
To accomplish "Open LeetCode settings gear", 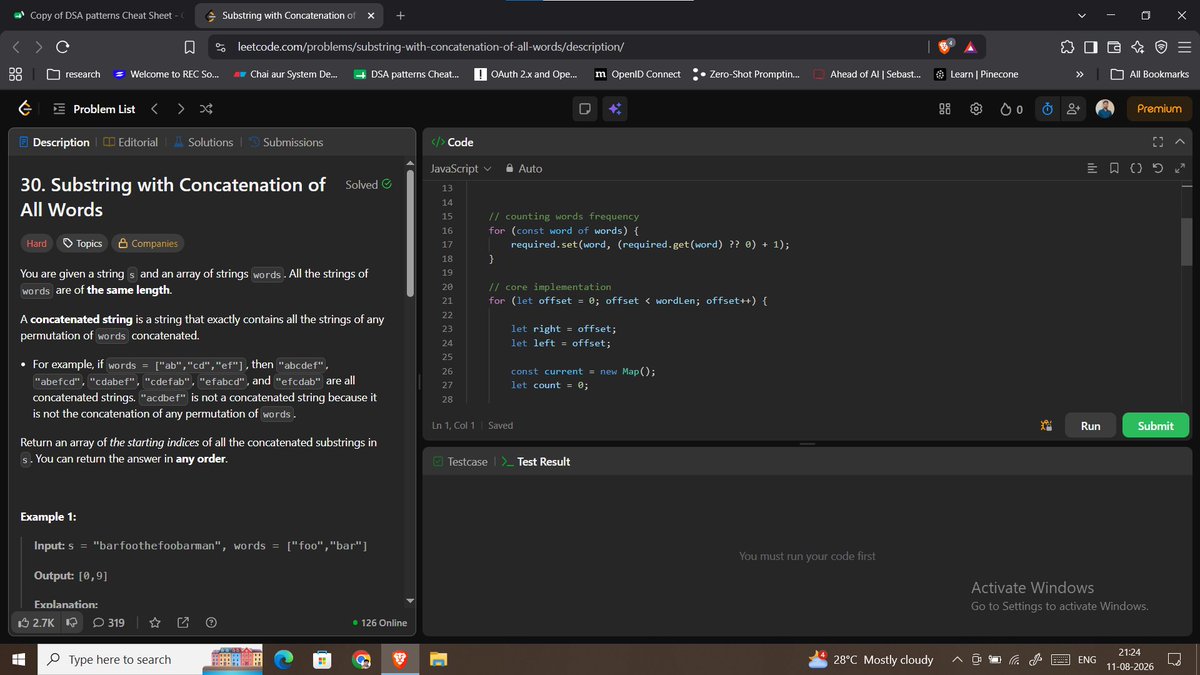I will 977,109.
